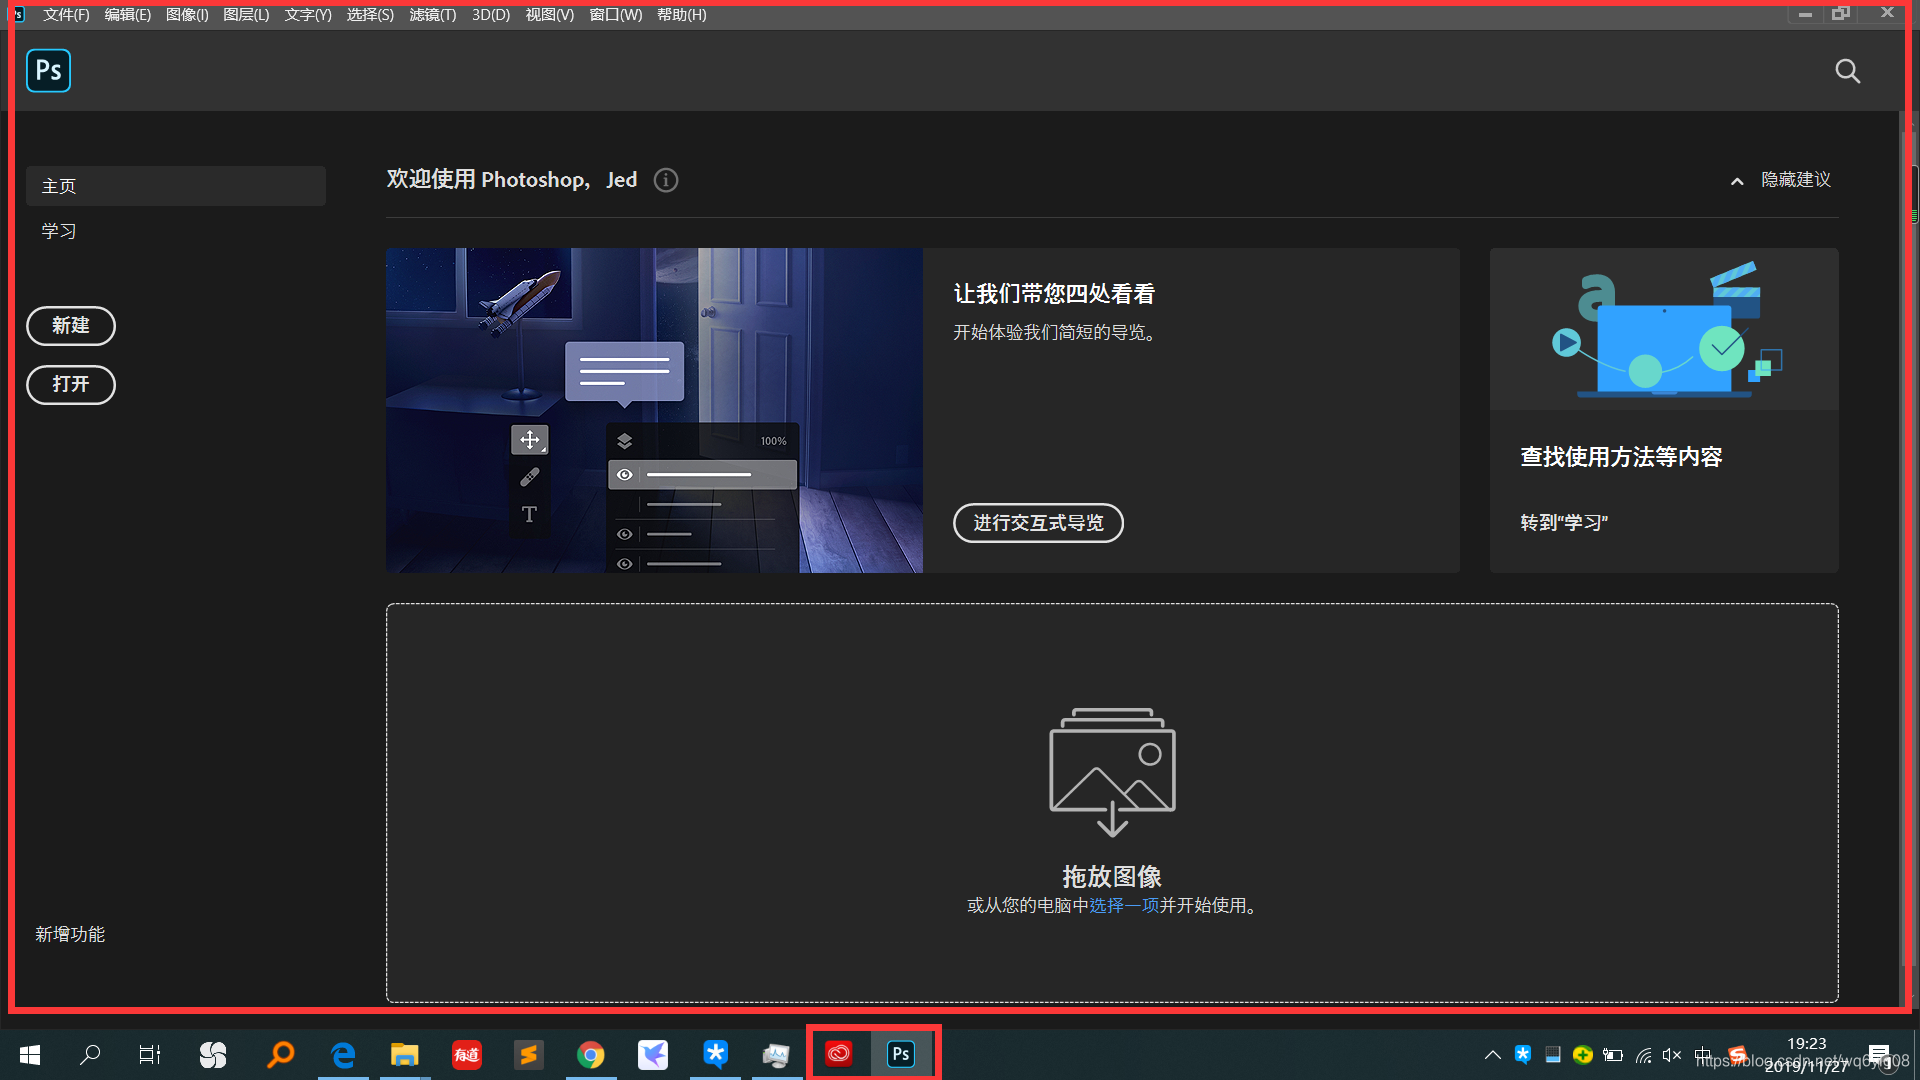Click the info icon next to Jed
Viewport: 1920px width, 1080px height.
click(665, 180)
